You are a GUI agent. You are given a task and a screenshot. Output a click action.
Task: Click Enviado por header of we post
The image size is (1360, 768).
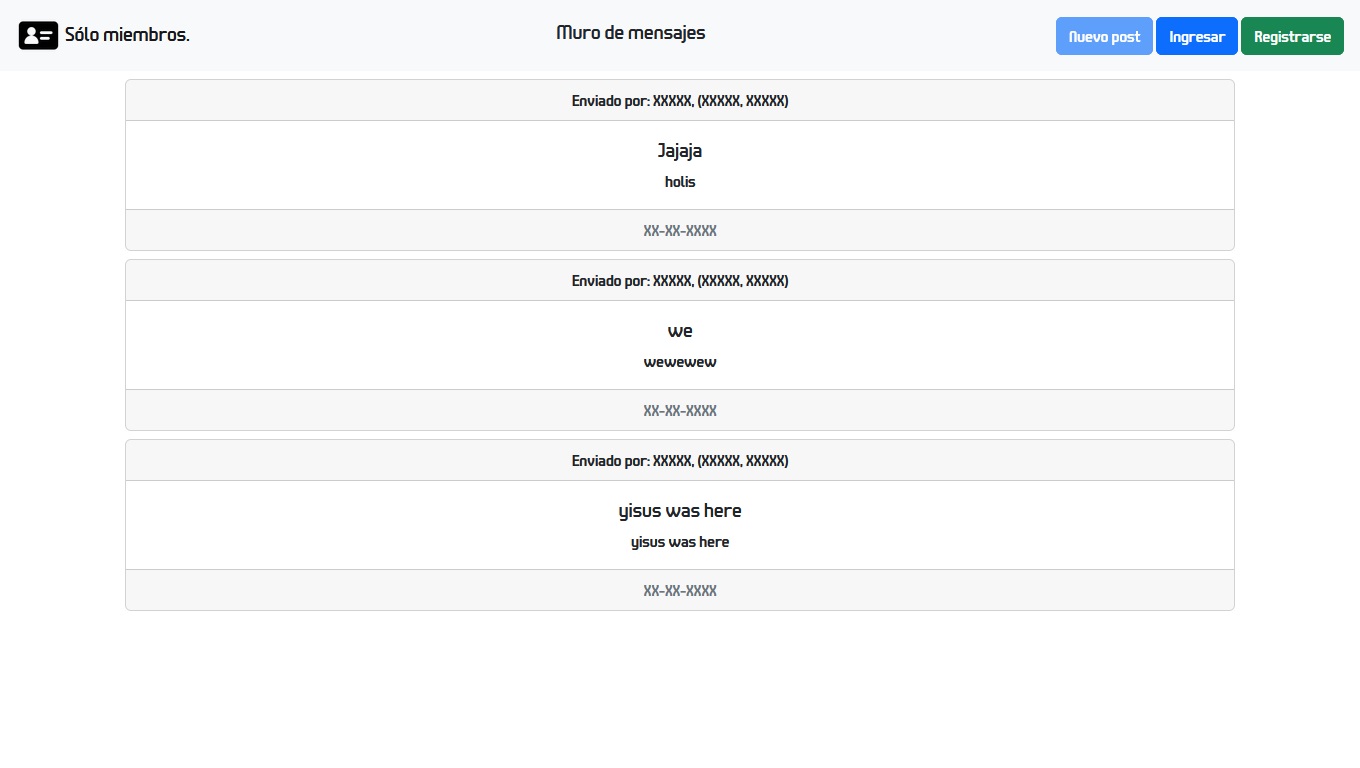coord(680,281)
